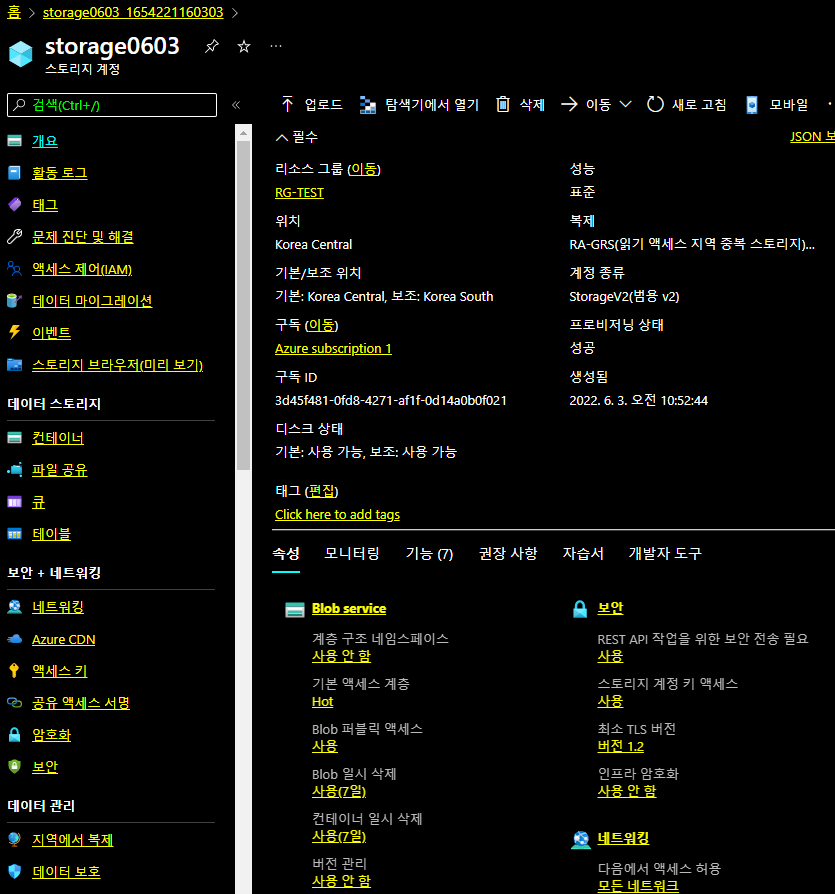Click the 태그 tag icon in sidebar
The height and width of the screenshot is (894, 835).
coord(15,205)
